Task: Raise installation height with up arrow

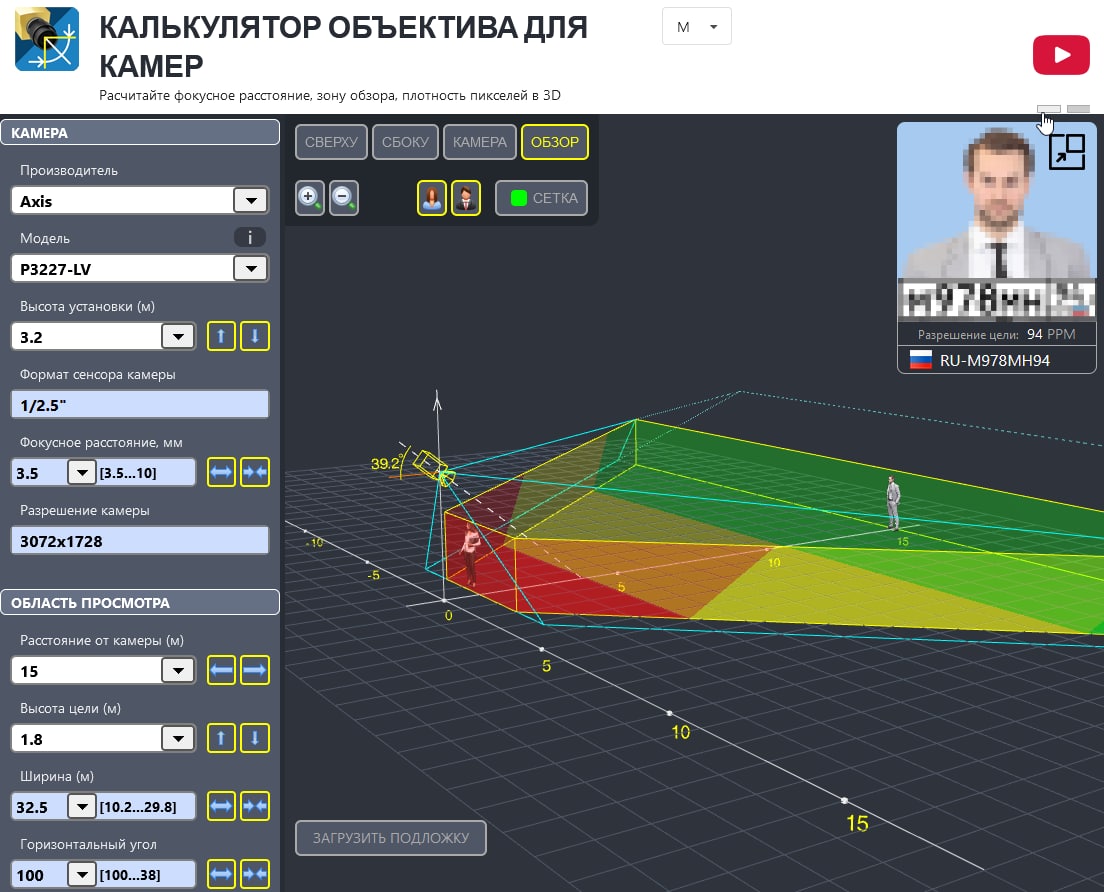Action: tap(221, 336)
